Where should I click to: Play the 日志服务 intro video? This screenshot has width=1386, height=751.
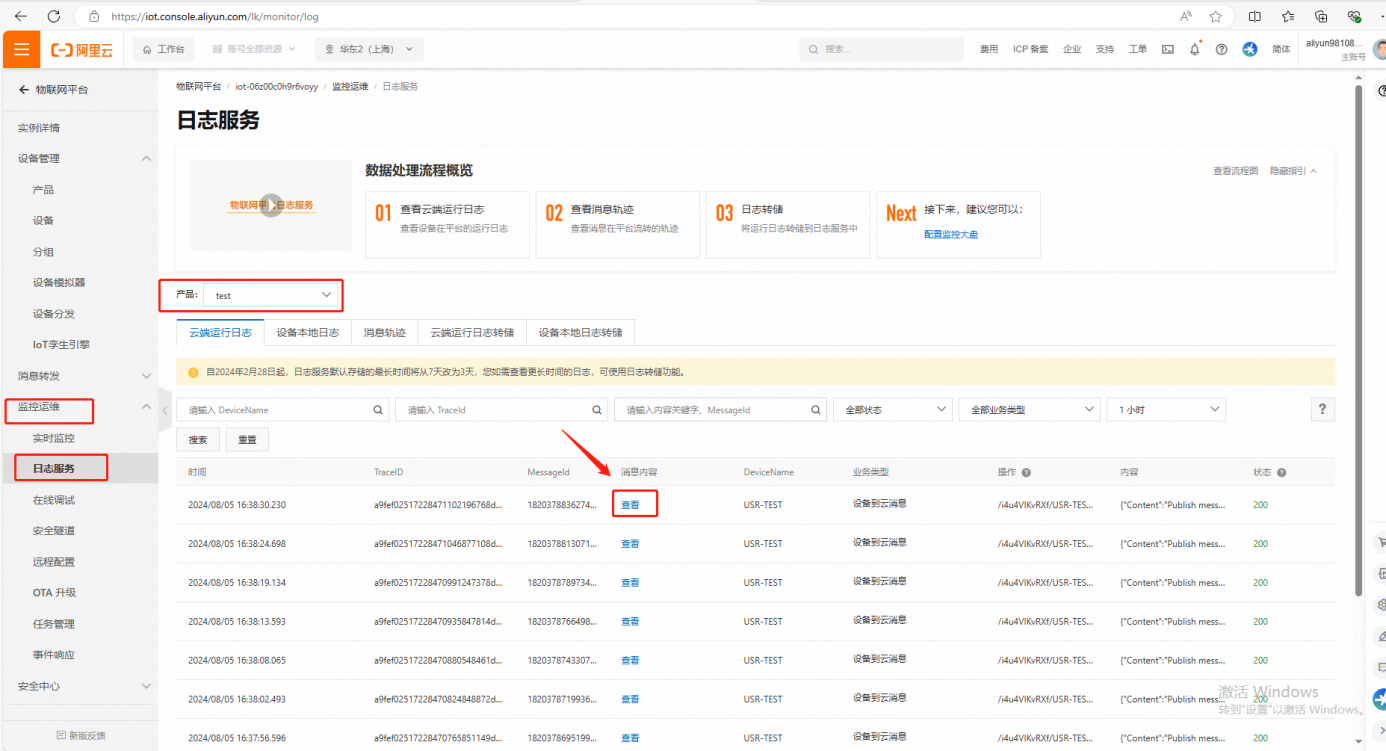pos(270,205)
